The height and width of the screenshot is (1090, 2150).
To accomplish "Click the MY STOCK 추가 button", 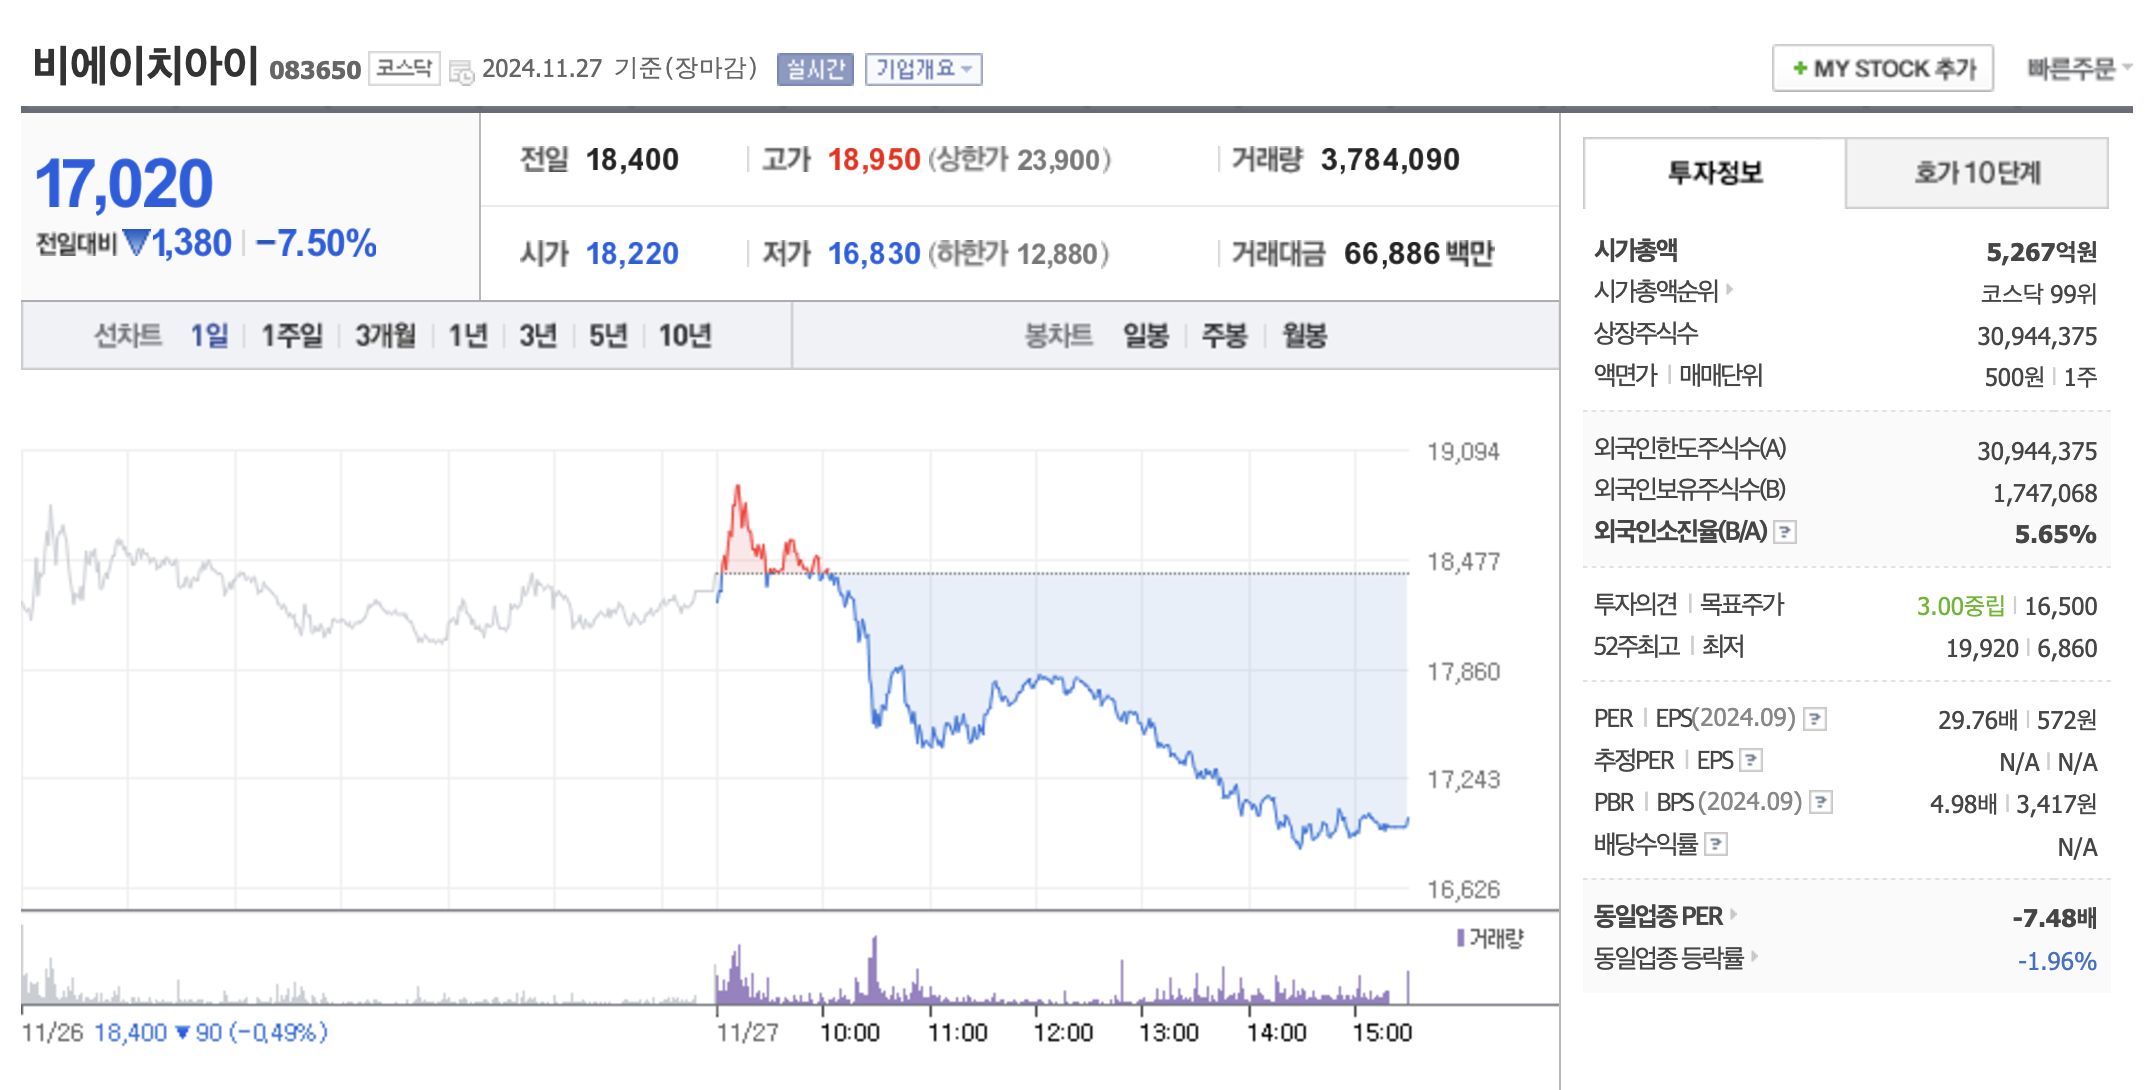I will (1882, 68).
